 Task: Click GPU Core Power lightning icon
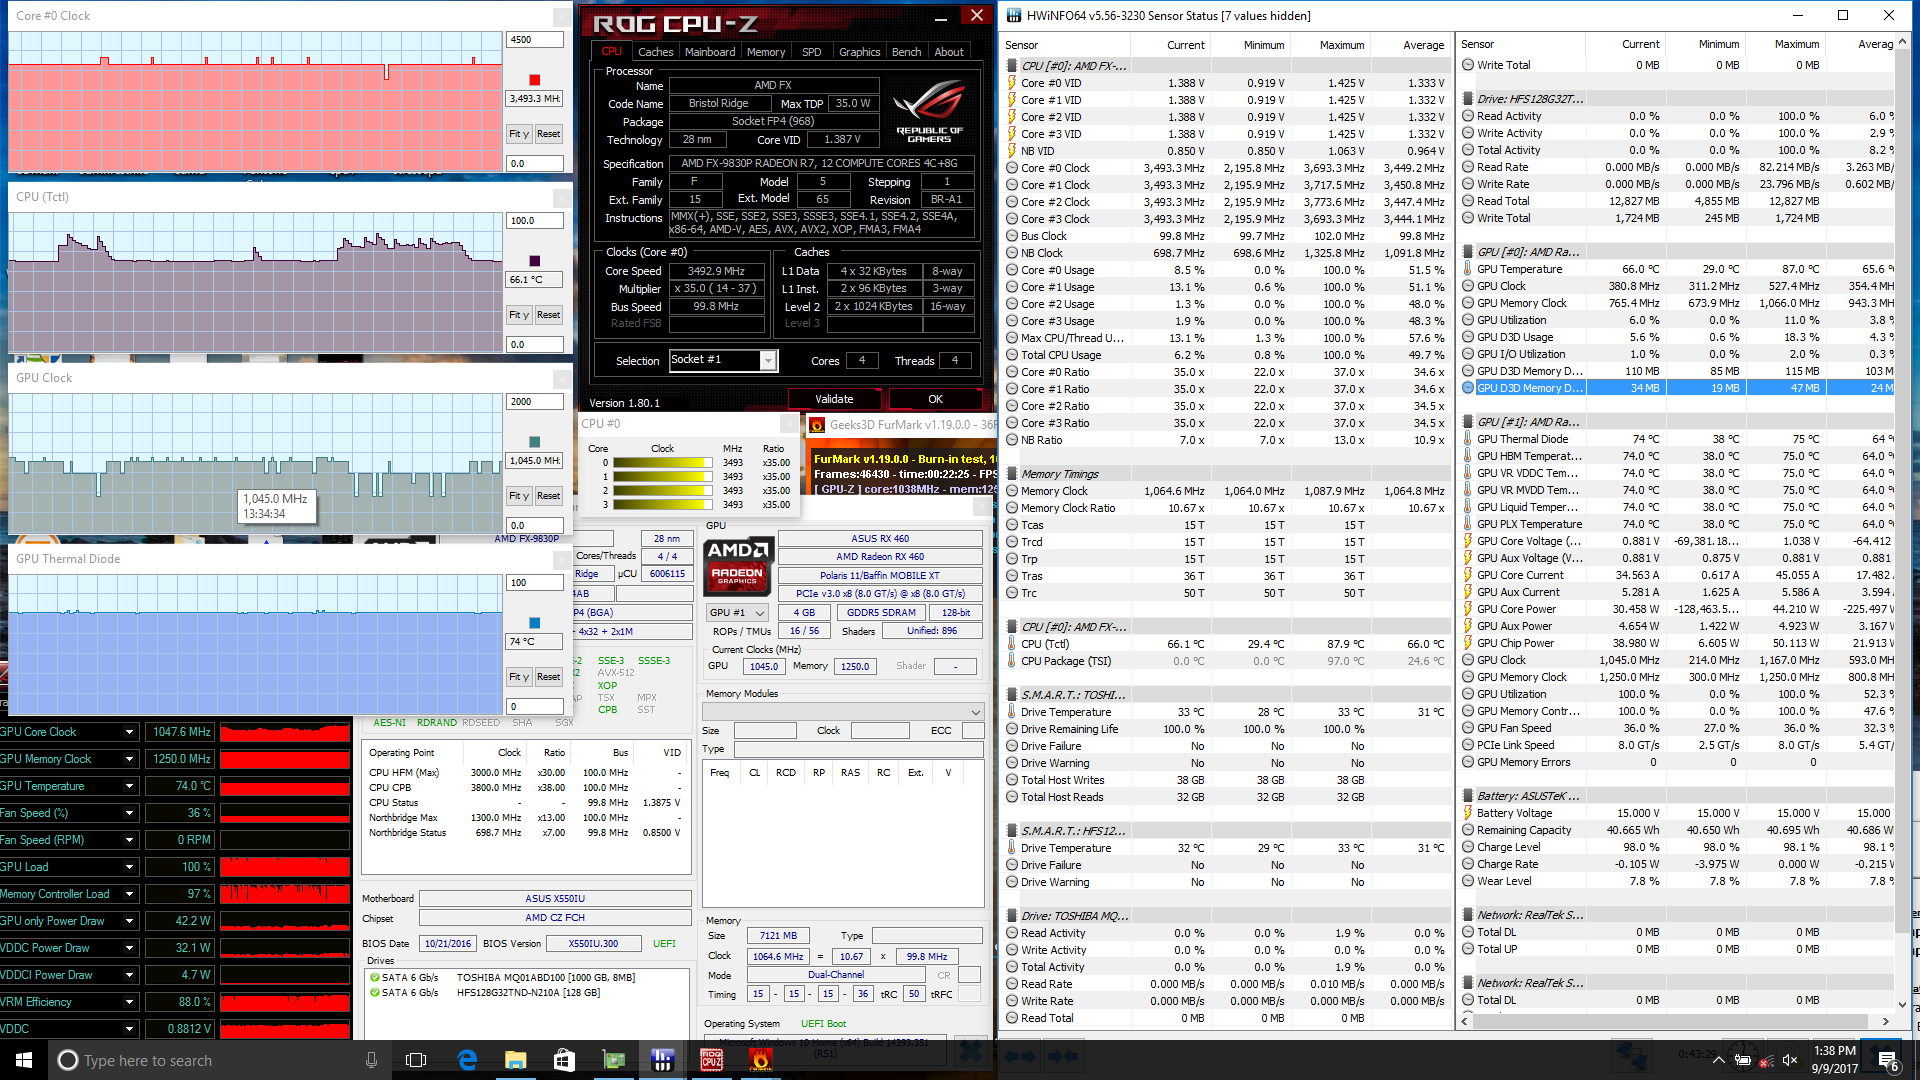(x=1468, y=609)
